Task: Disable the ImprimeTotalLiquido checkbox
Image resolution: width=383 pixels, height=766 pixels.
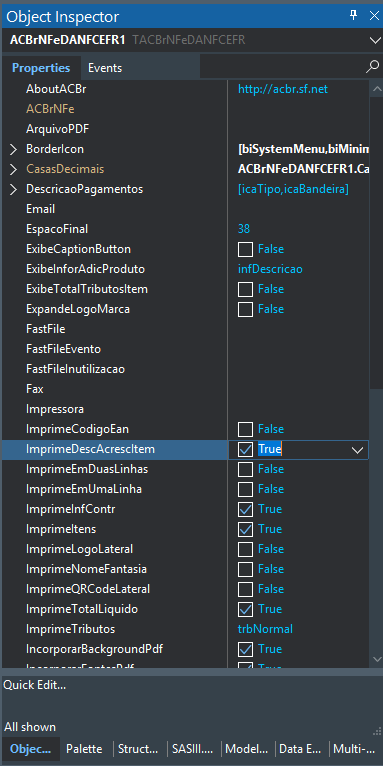Action: [245, 610]
